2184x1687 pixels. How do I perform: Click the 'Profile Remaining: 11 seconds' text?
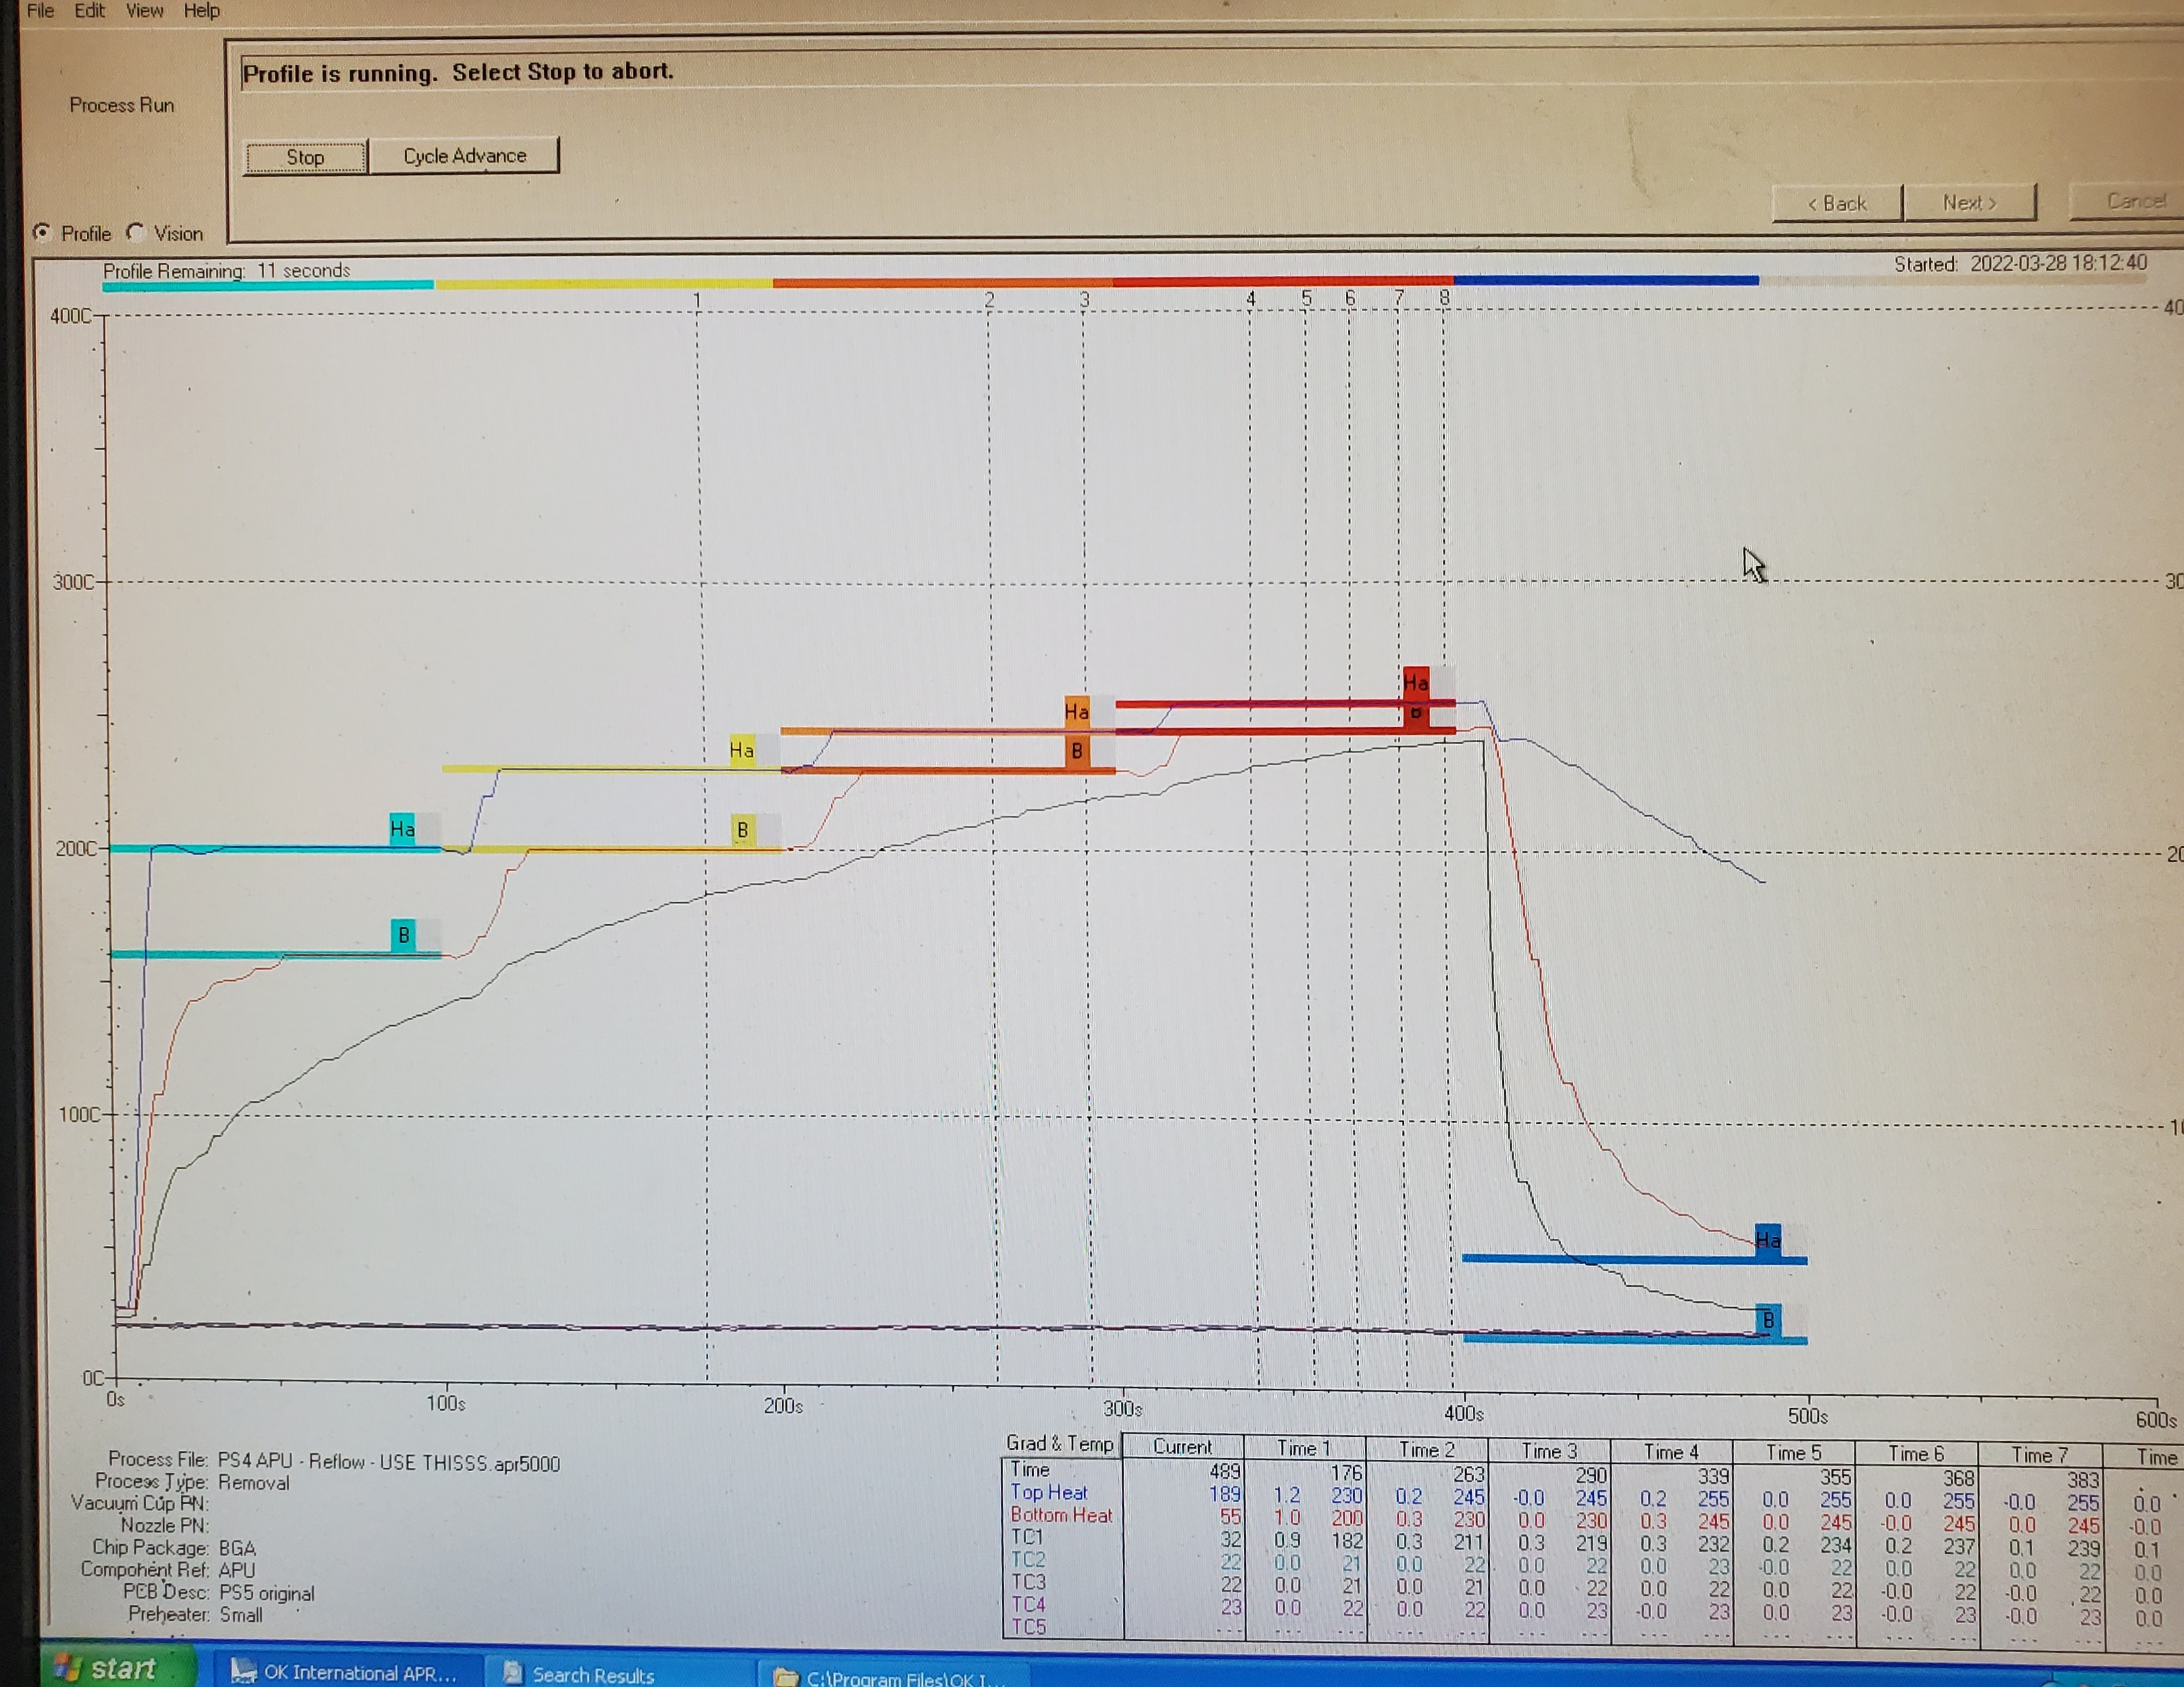[x=227, y=271]
